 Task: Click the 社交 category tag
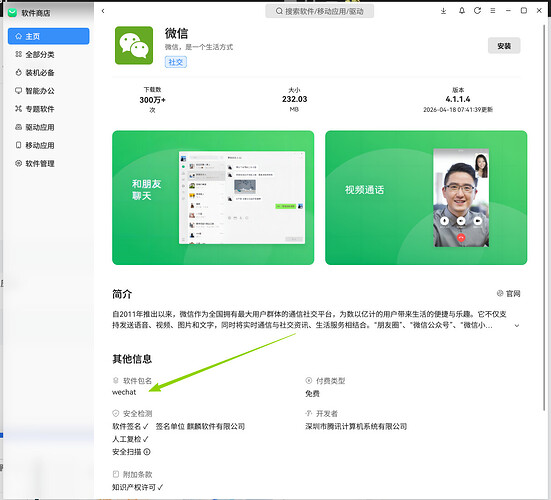(x=176, y=62)
